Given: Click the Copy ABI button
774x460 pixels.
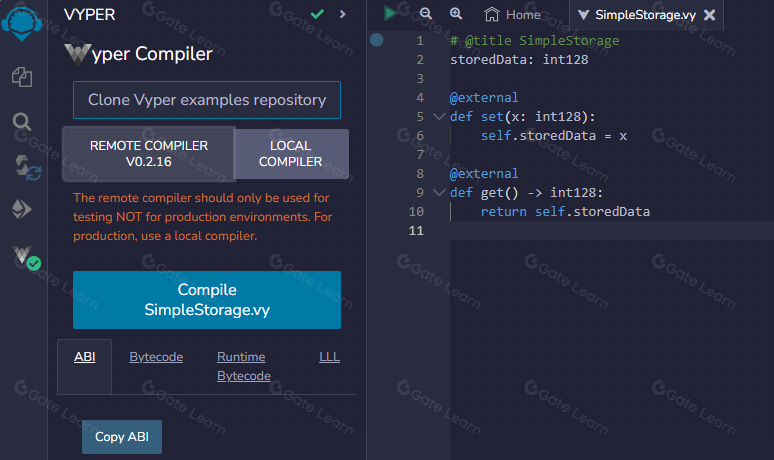Looking at the screenshot, I should [x=121, y=437].
